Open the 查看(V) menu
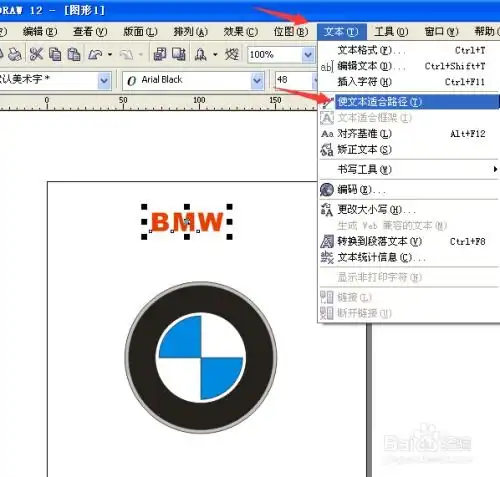This screenshot has width=500, height=477. [90, 32]
